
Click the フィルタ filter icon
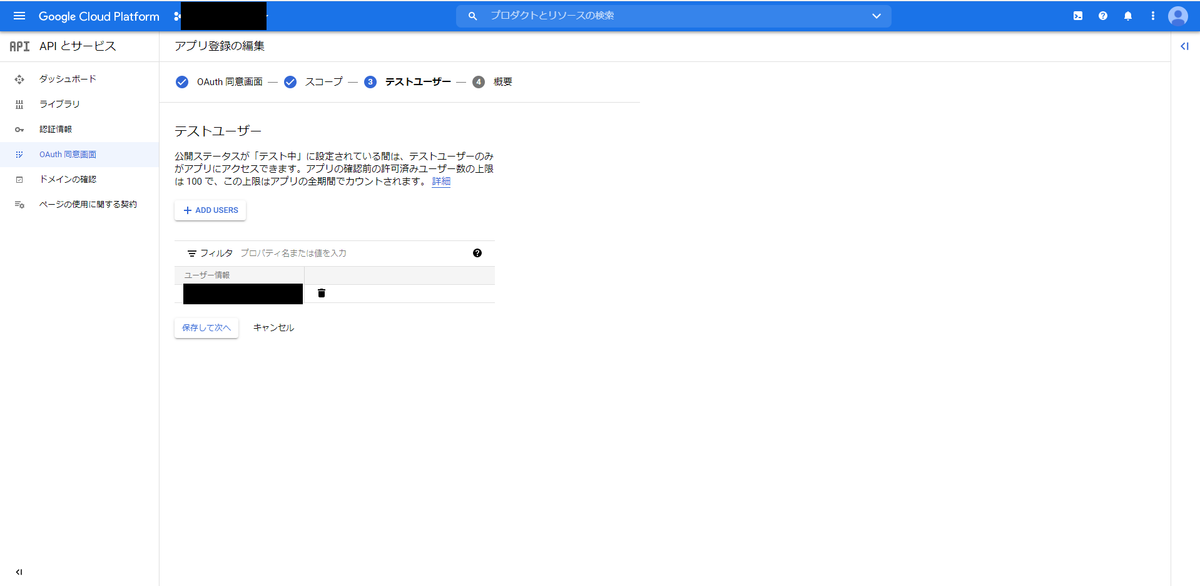click(x=192, y=254)
